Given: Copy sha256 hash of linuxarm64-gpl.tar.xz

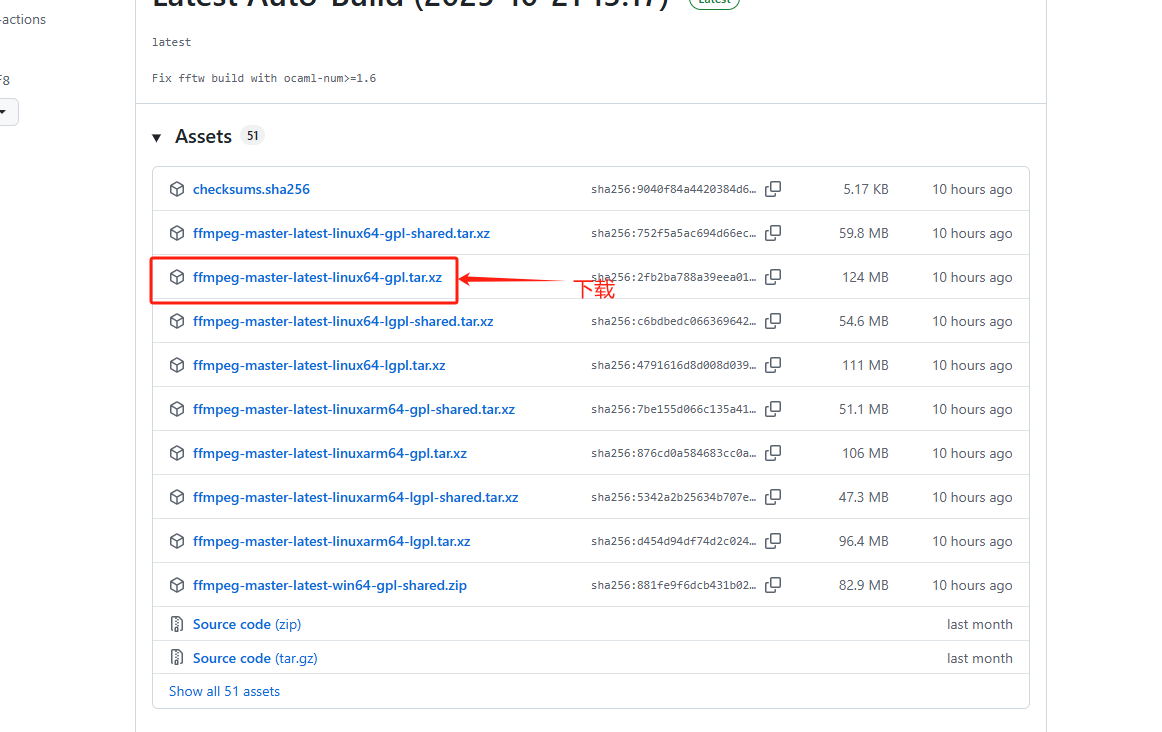Looking at the screenshot, I should tap(773, 453).
